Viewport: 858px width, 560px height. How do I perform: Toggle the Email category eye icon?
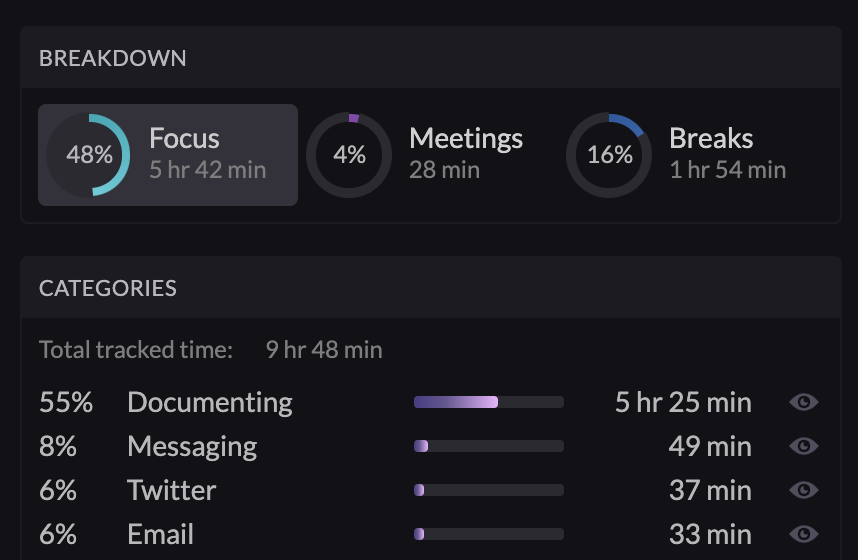pyautogui.click(x=804, y=534)
